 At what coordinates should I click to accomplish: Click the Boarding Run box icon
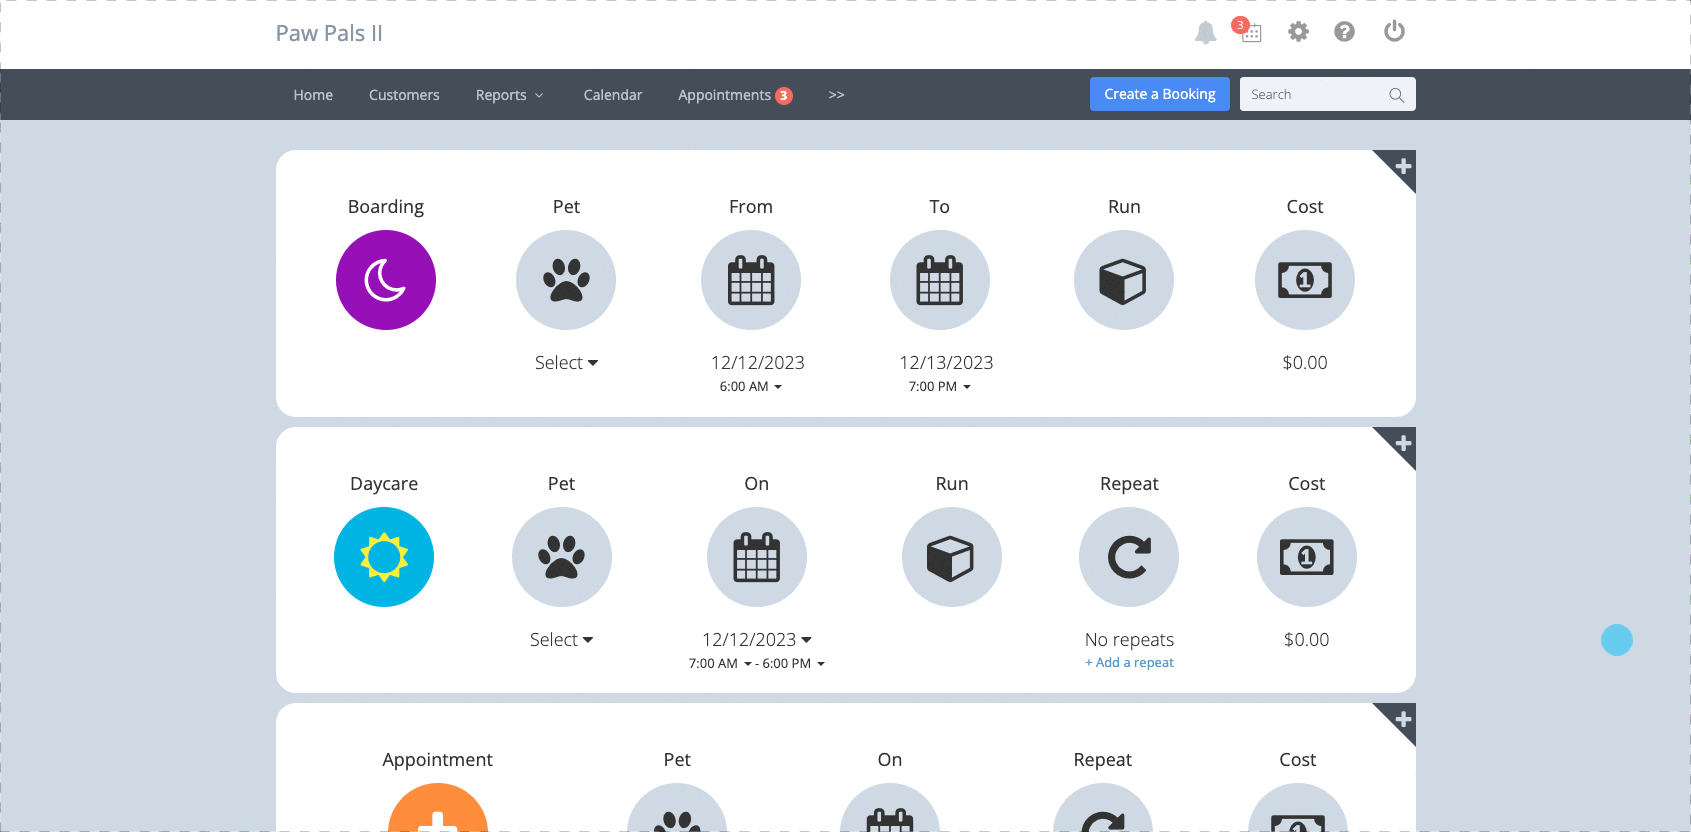pos(1124,280)
